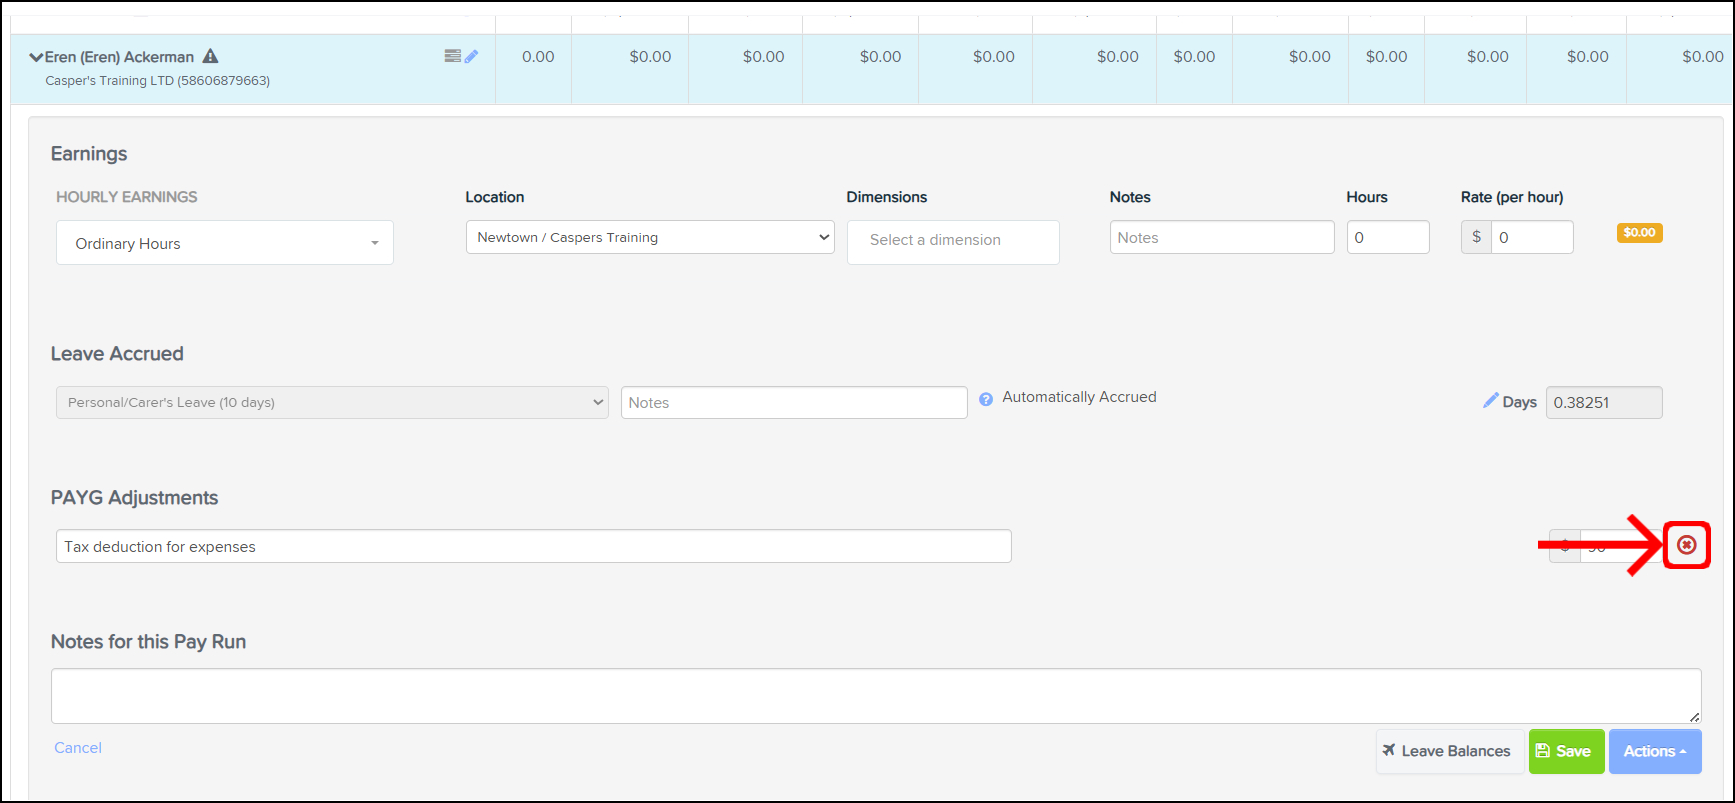Delete the PAYG adjustment with red X
The height and width of the screenshot is (803, 1735).
1686,545
